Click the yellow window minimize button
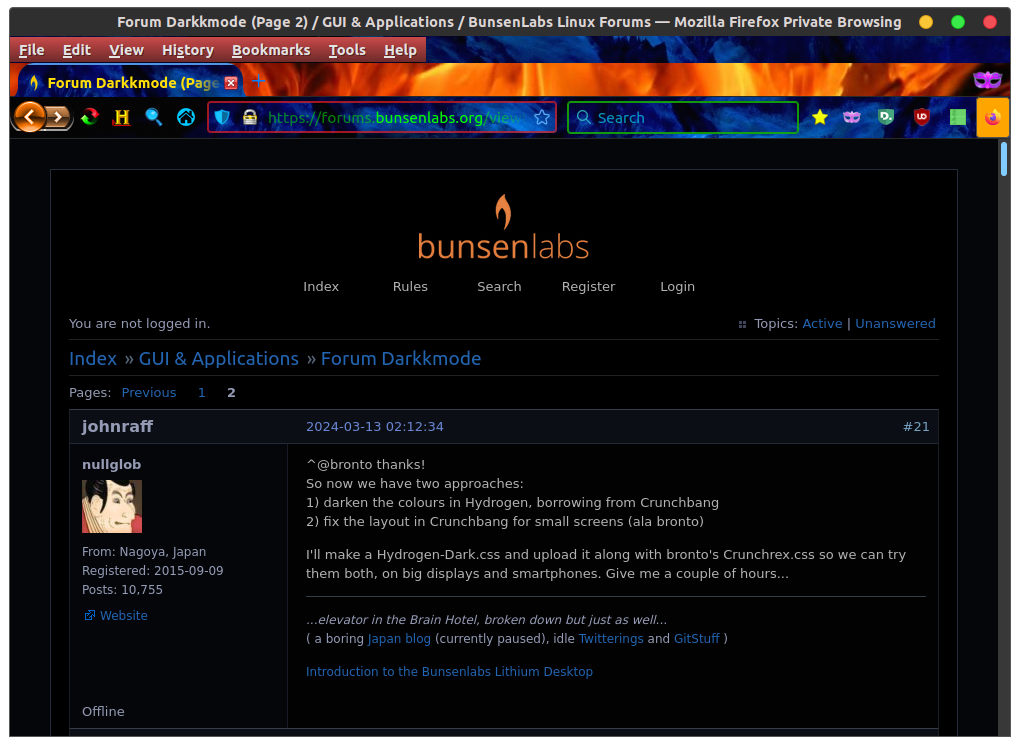 pos(926,22)
